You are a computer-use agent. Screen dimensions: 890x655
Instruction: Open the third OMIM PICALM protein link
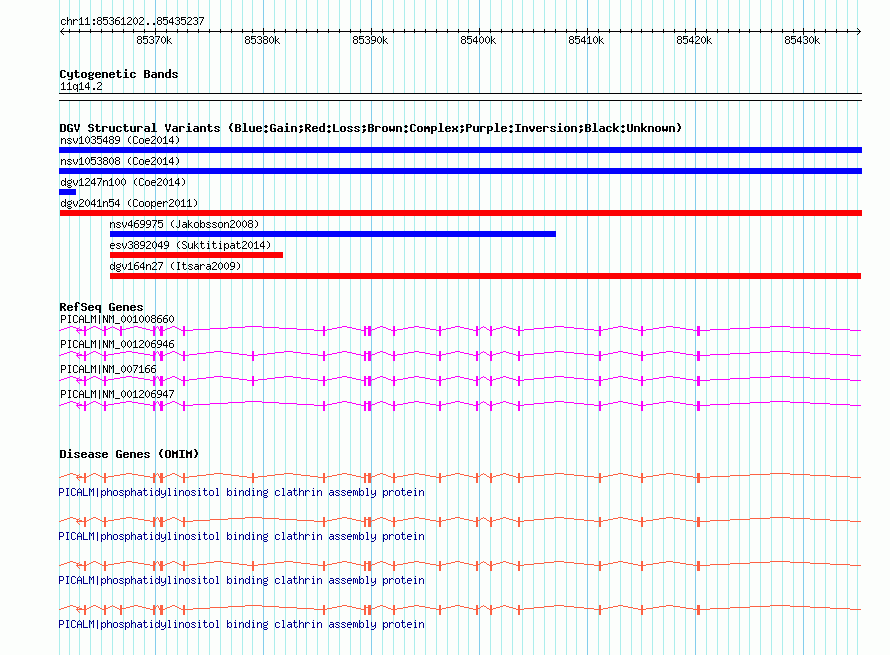coord(241,581)
